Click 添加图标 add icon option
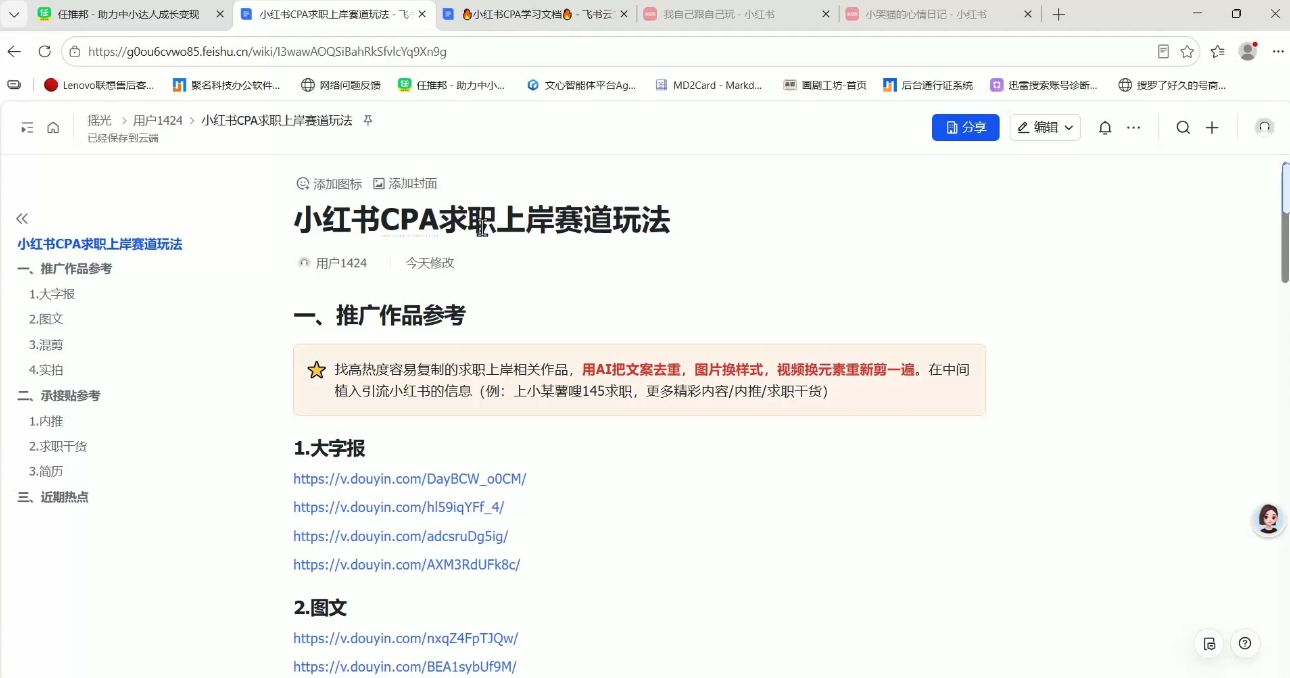1290x678 pixels. coord(329,184)
